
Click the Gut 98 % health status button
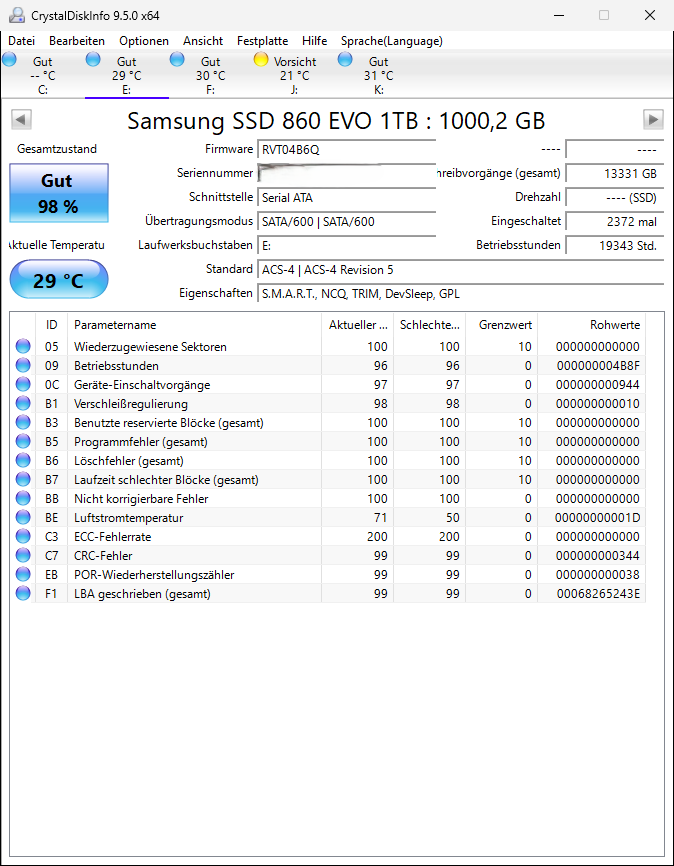59,193
